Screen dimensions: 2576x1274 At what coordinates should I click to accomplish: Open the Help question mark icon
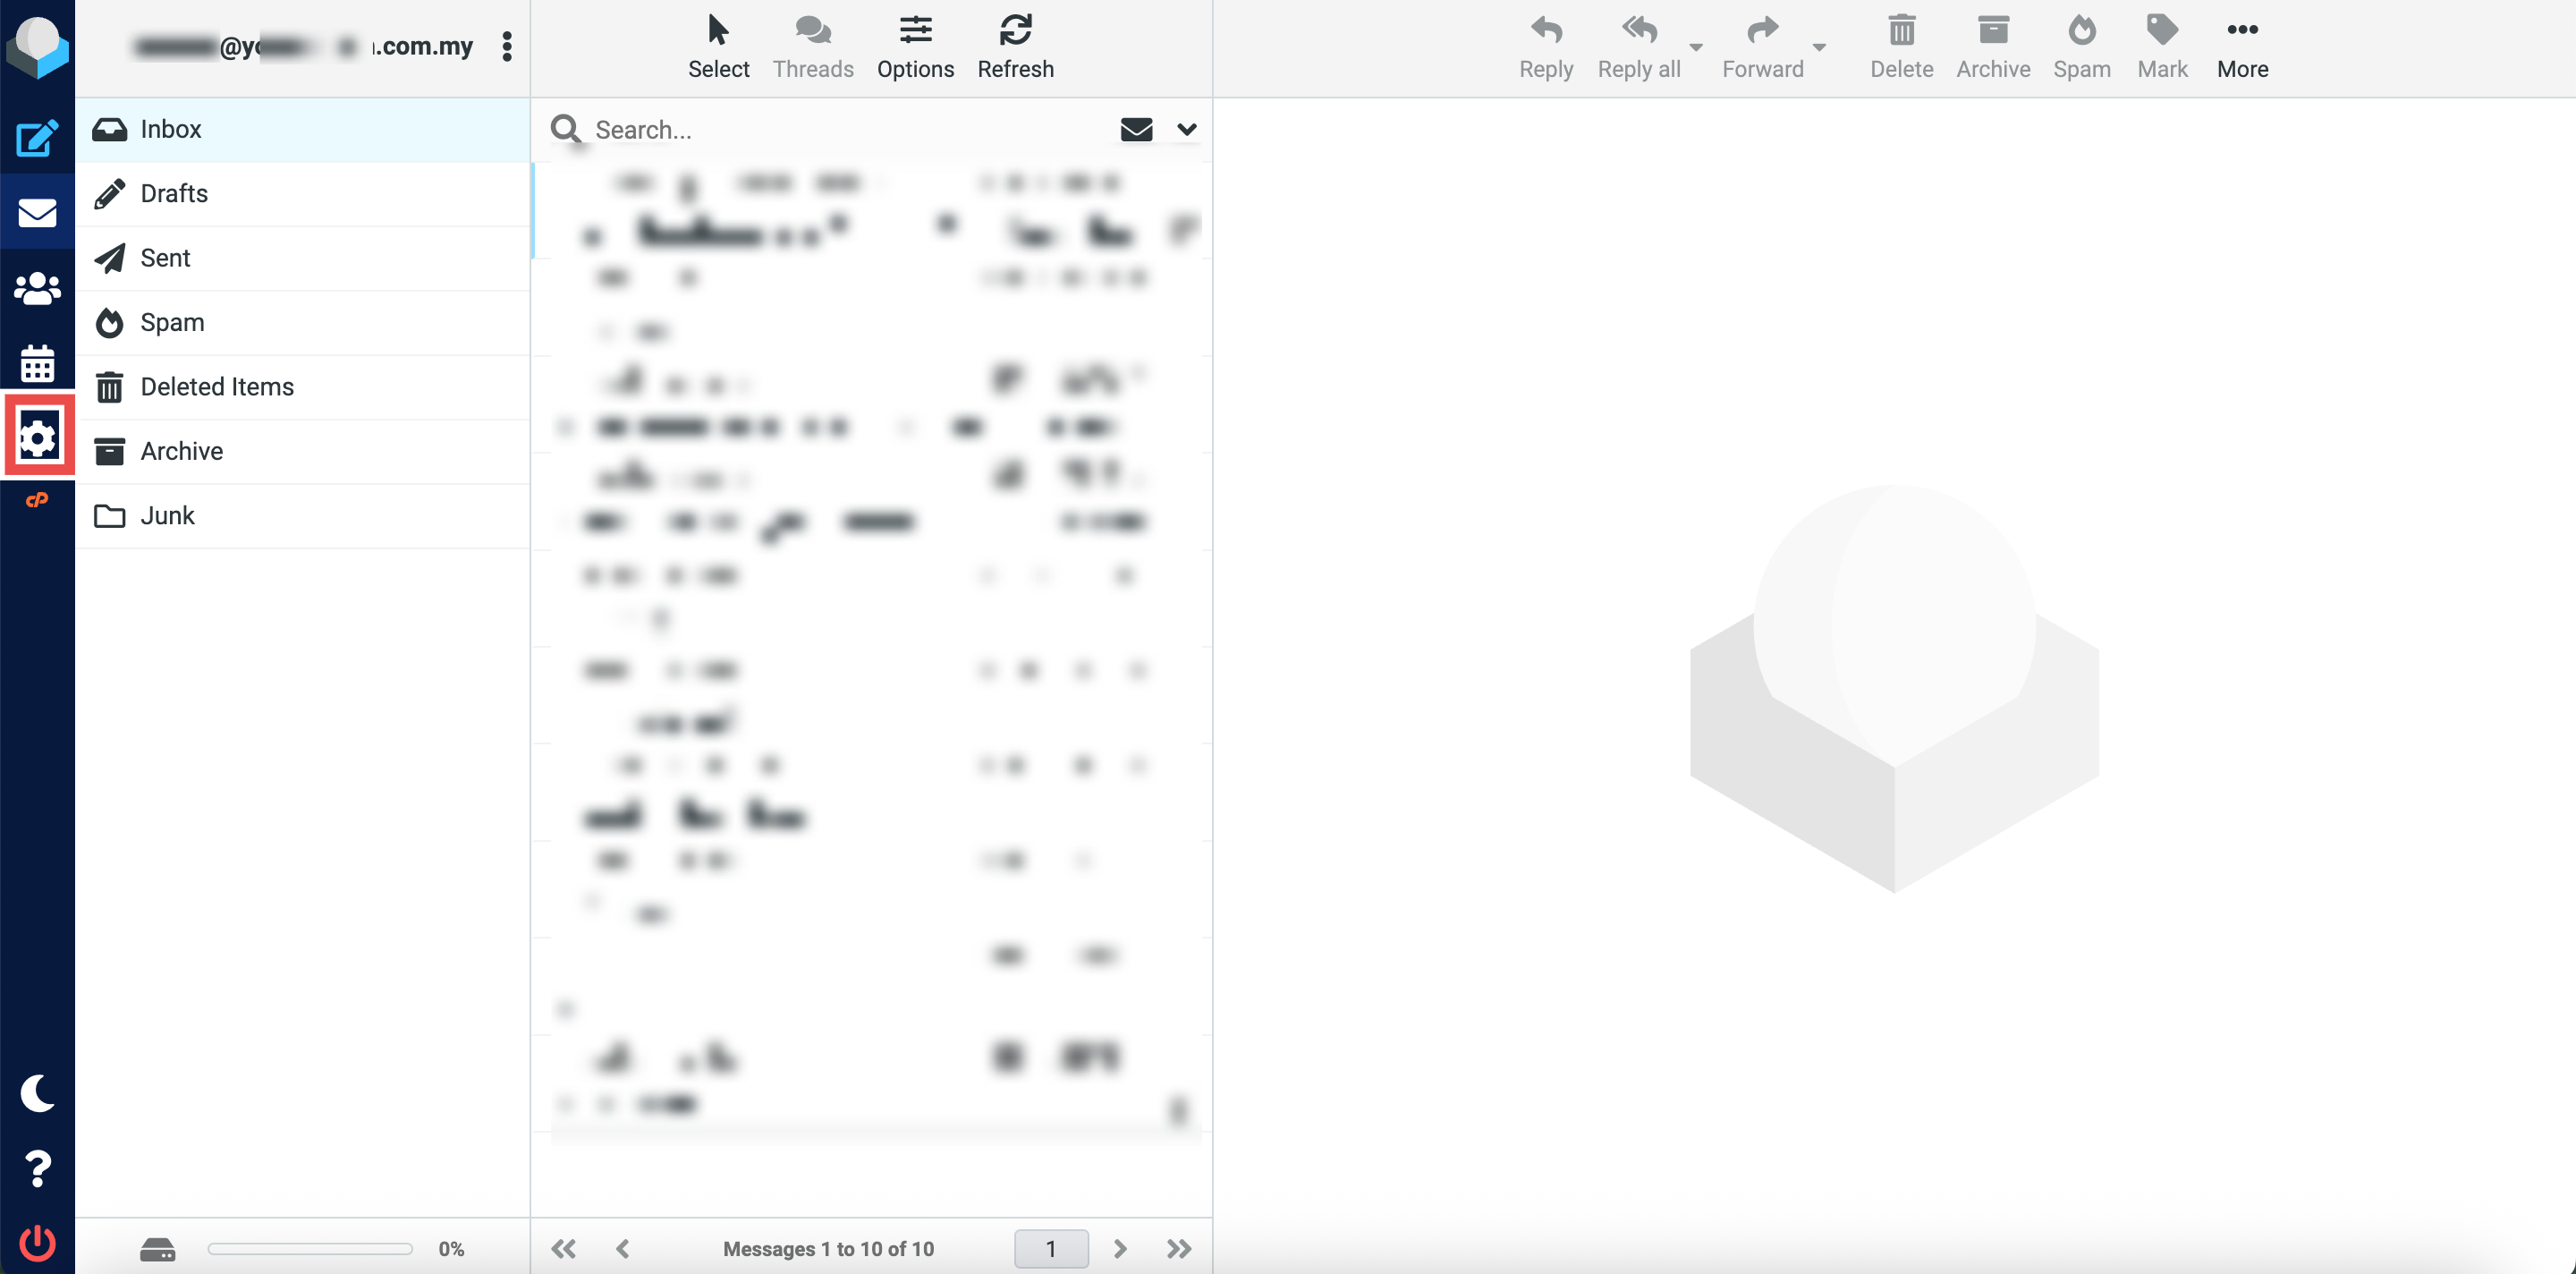(x=37, y=1168)
